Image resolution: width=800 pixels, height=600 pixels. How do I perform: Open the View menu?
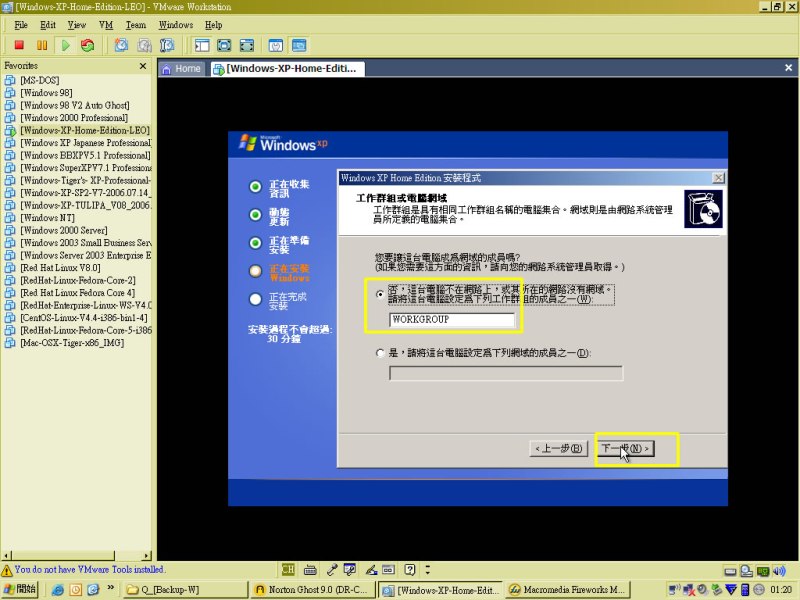coord(77,25)
